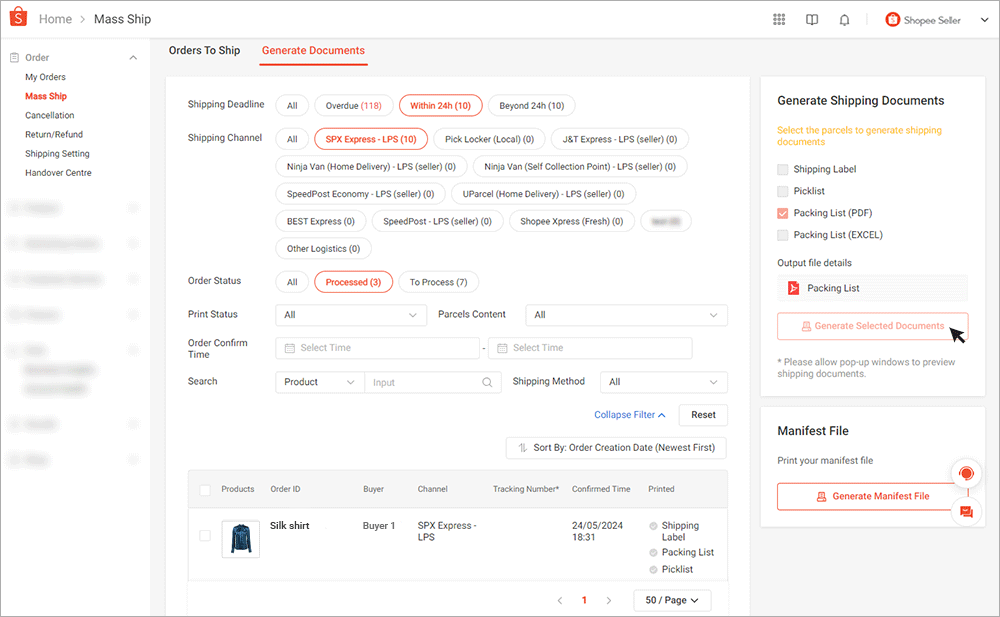The image size is (1000, 617).
Task: Collapse the Order sidebar section
Action: [133, 57]
